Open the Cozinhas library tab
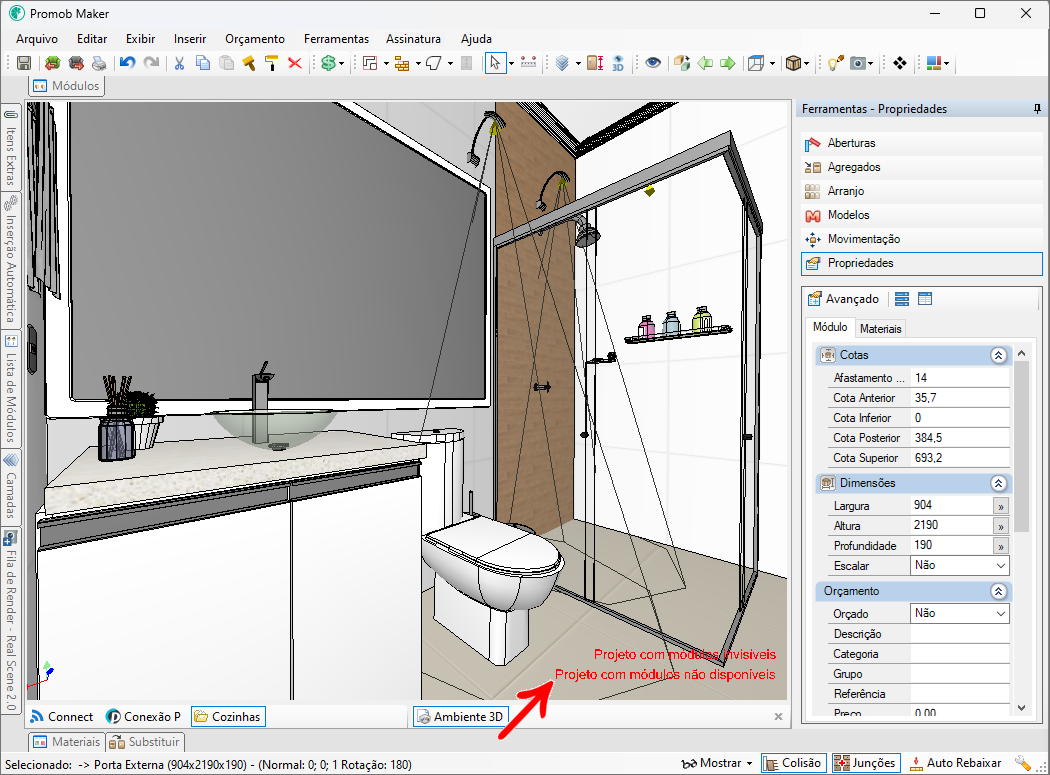This screenshot has height=775, width=1050. [228, 717]
